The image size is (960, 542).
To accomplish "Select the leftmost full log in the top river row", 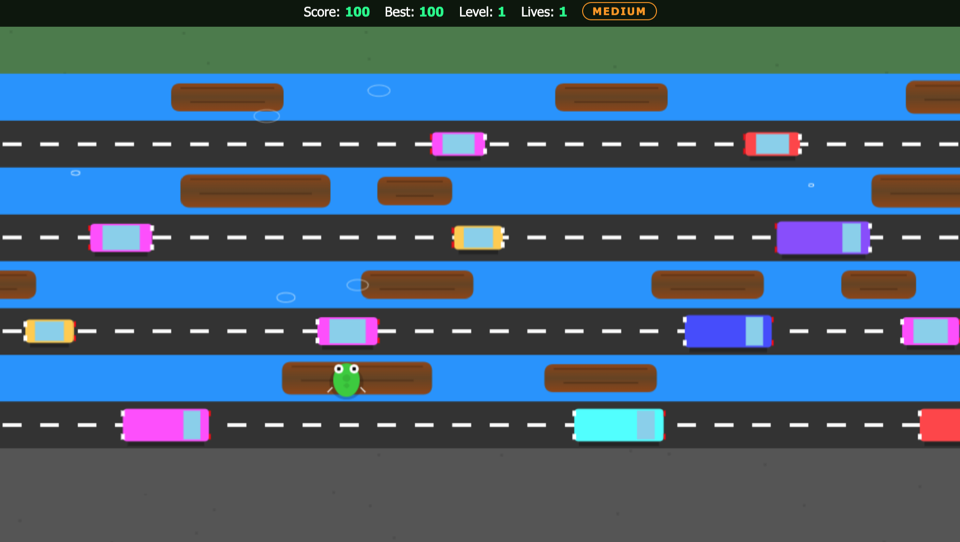I will (227, 97).
